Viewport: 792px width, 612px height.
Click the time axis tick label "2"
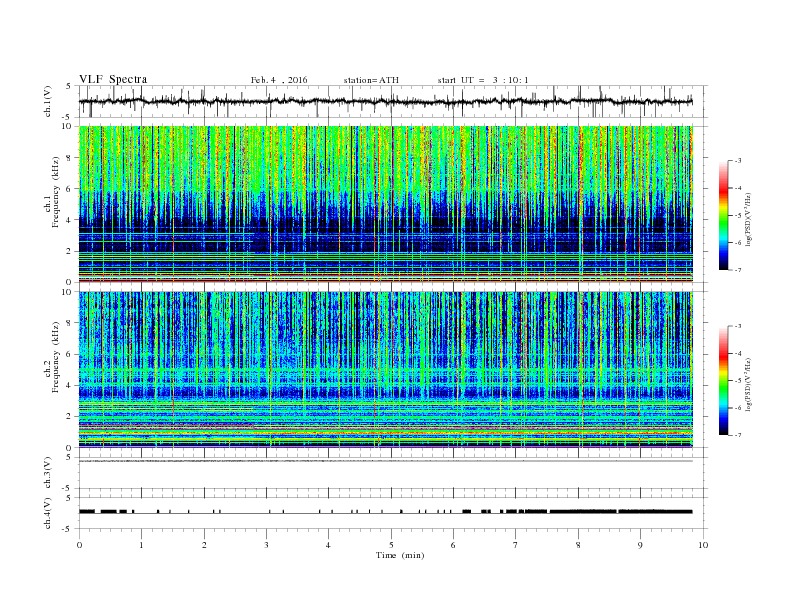(x=204, y=545)
